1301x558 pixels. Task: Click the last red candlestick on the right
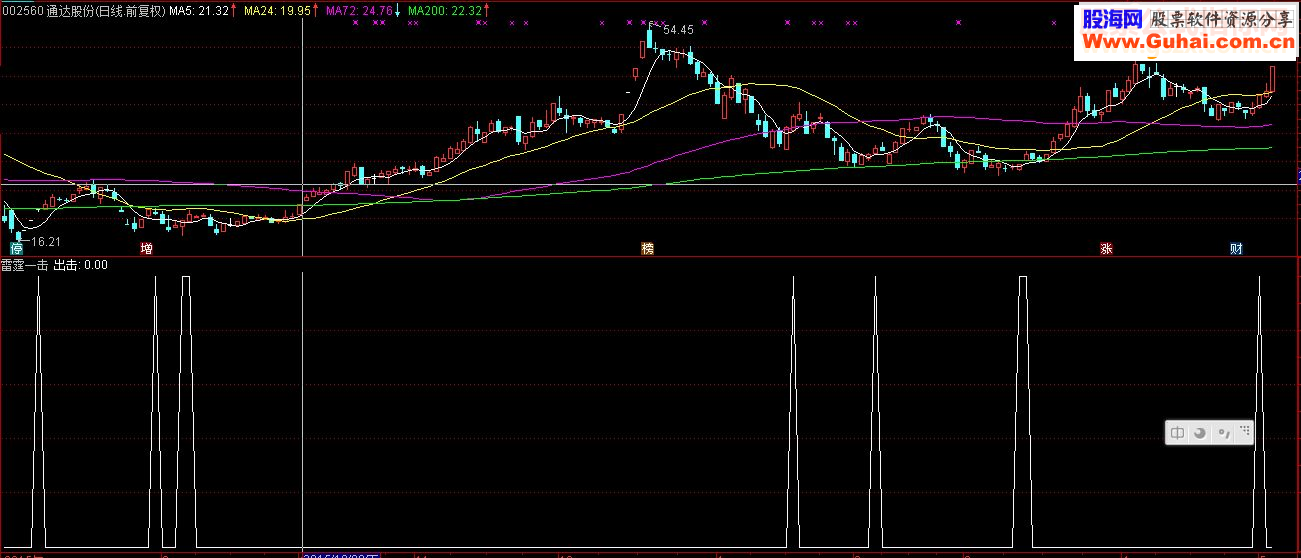point(1273,79)
